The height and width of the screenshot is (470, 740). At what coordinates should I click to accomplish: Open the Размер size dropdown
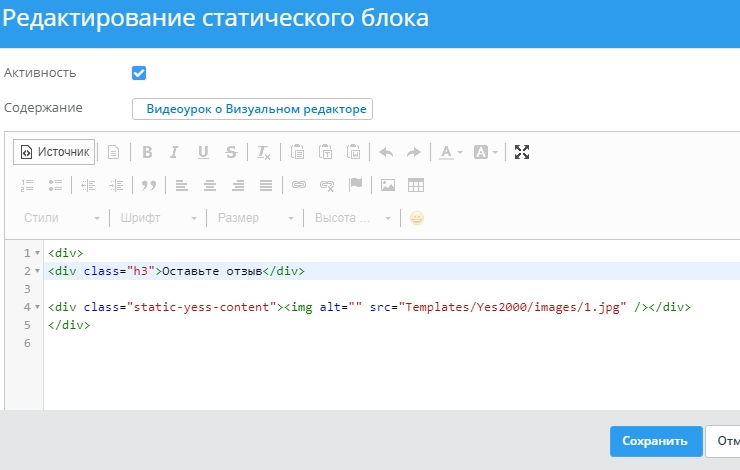(x=255, y=218)
